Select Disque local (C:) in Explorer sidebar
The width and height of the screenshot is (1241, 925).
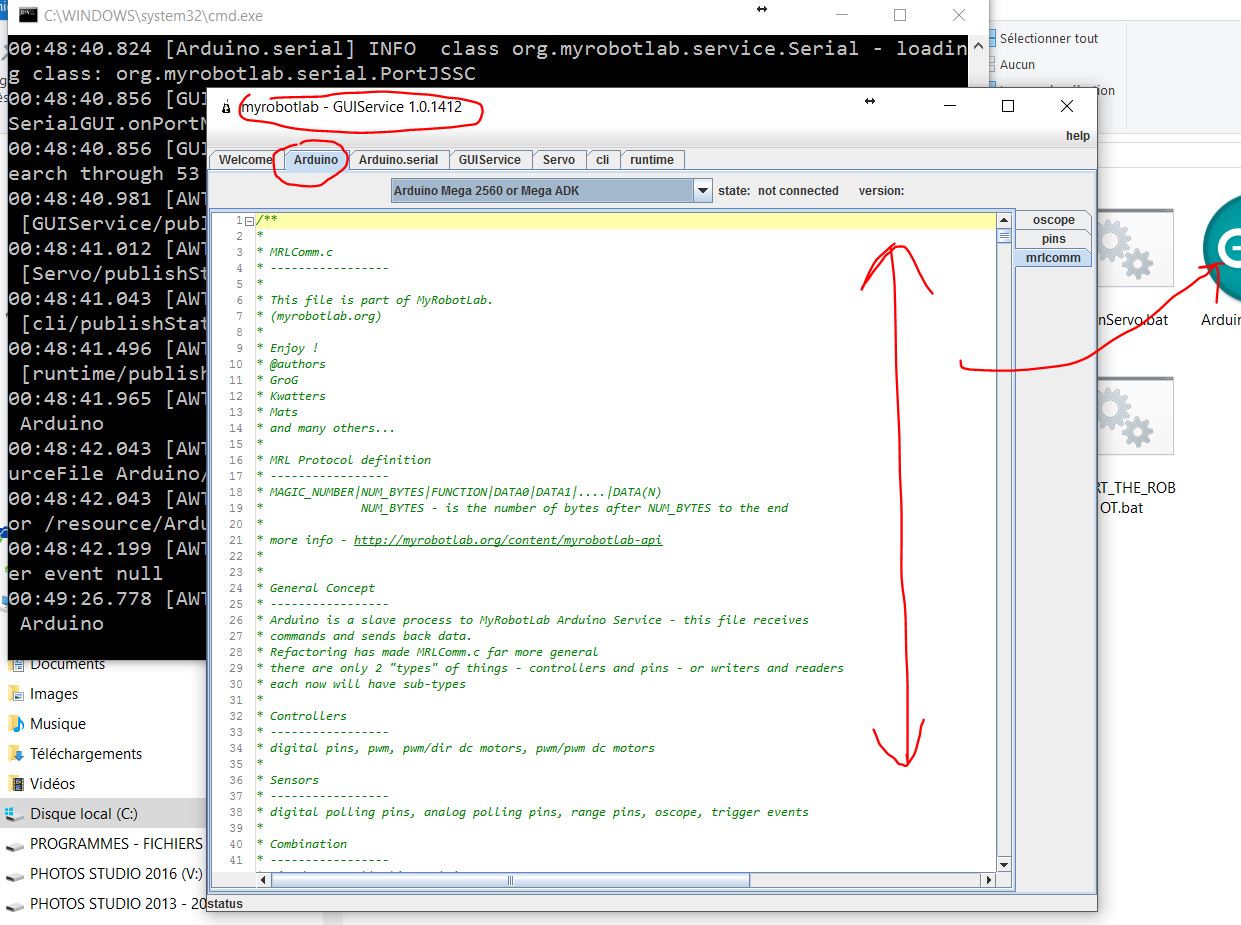coord(84,814)
